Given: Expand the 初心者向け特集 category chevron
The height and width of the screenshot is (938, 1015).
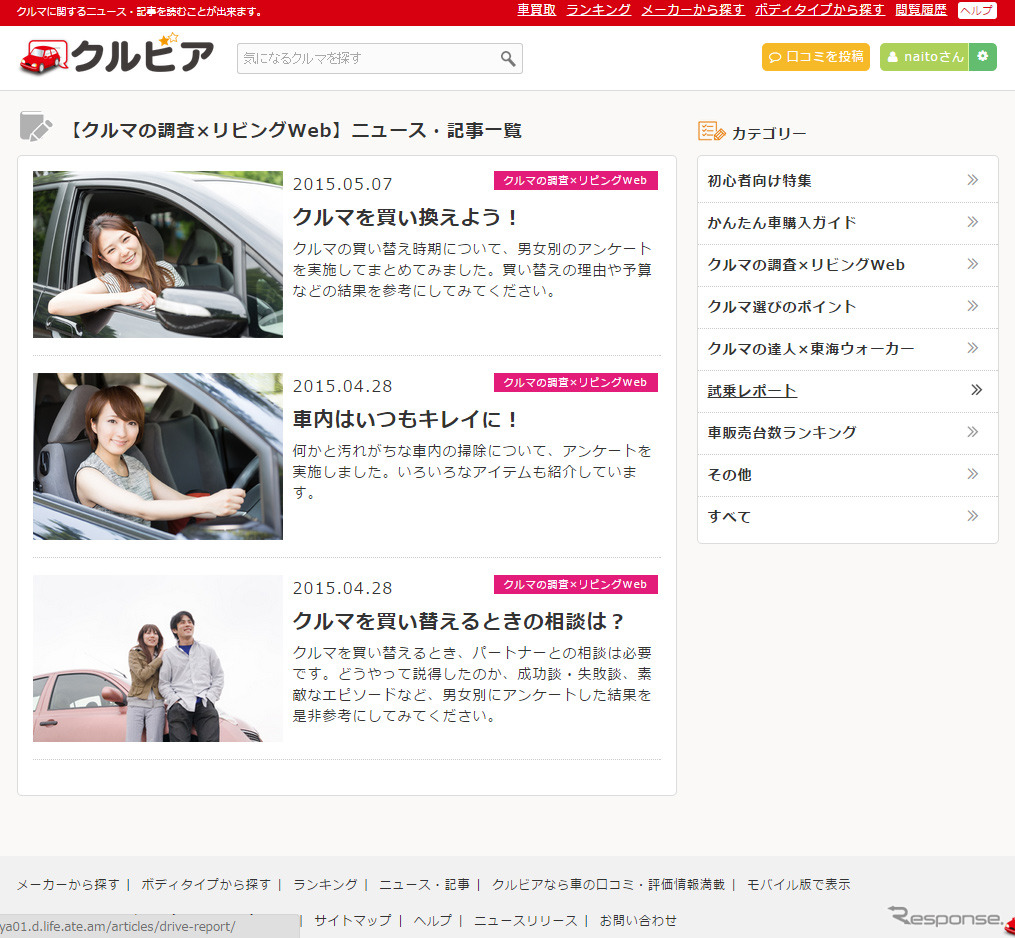Looking at the screenshot, I should [x=971, y=180].
